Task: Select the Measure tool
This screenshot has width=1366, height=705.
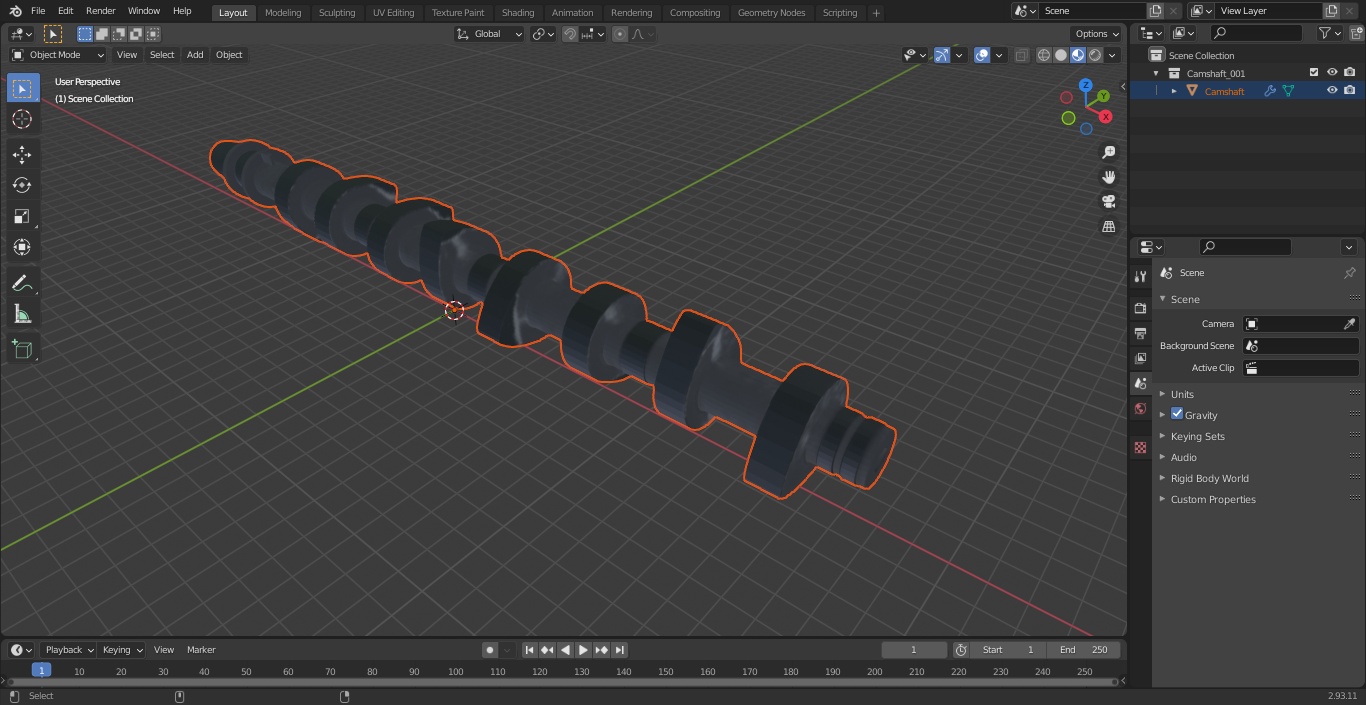Action: coord(22,315)
